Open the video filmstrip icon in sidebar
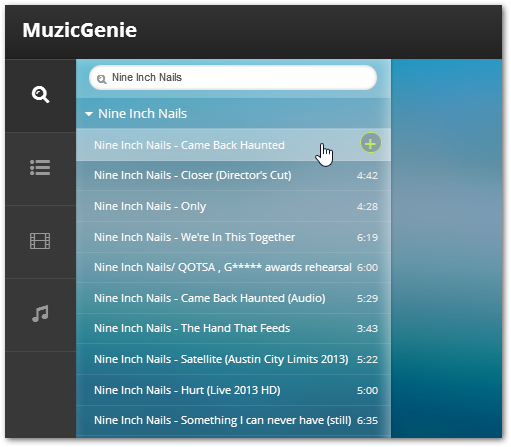This screenshot has width=511, height=447. [40, 241]
